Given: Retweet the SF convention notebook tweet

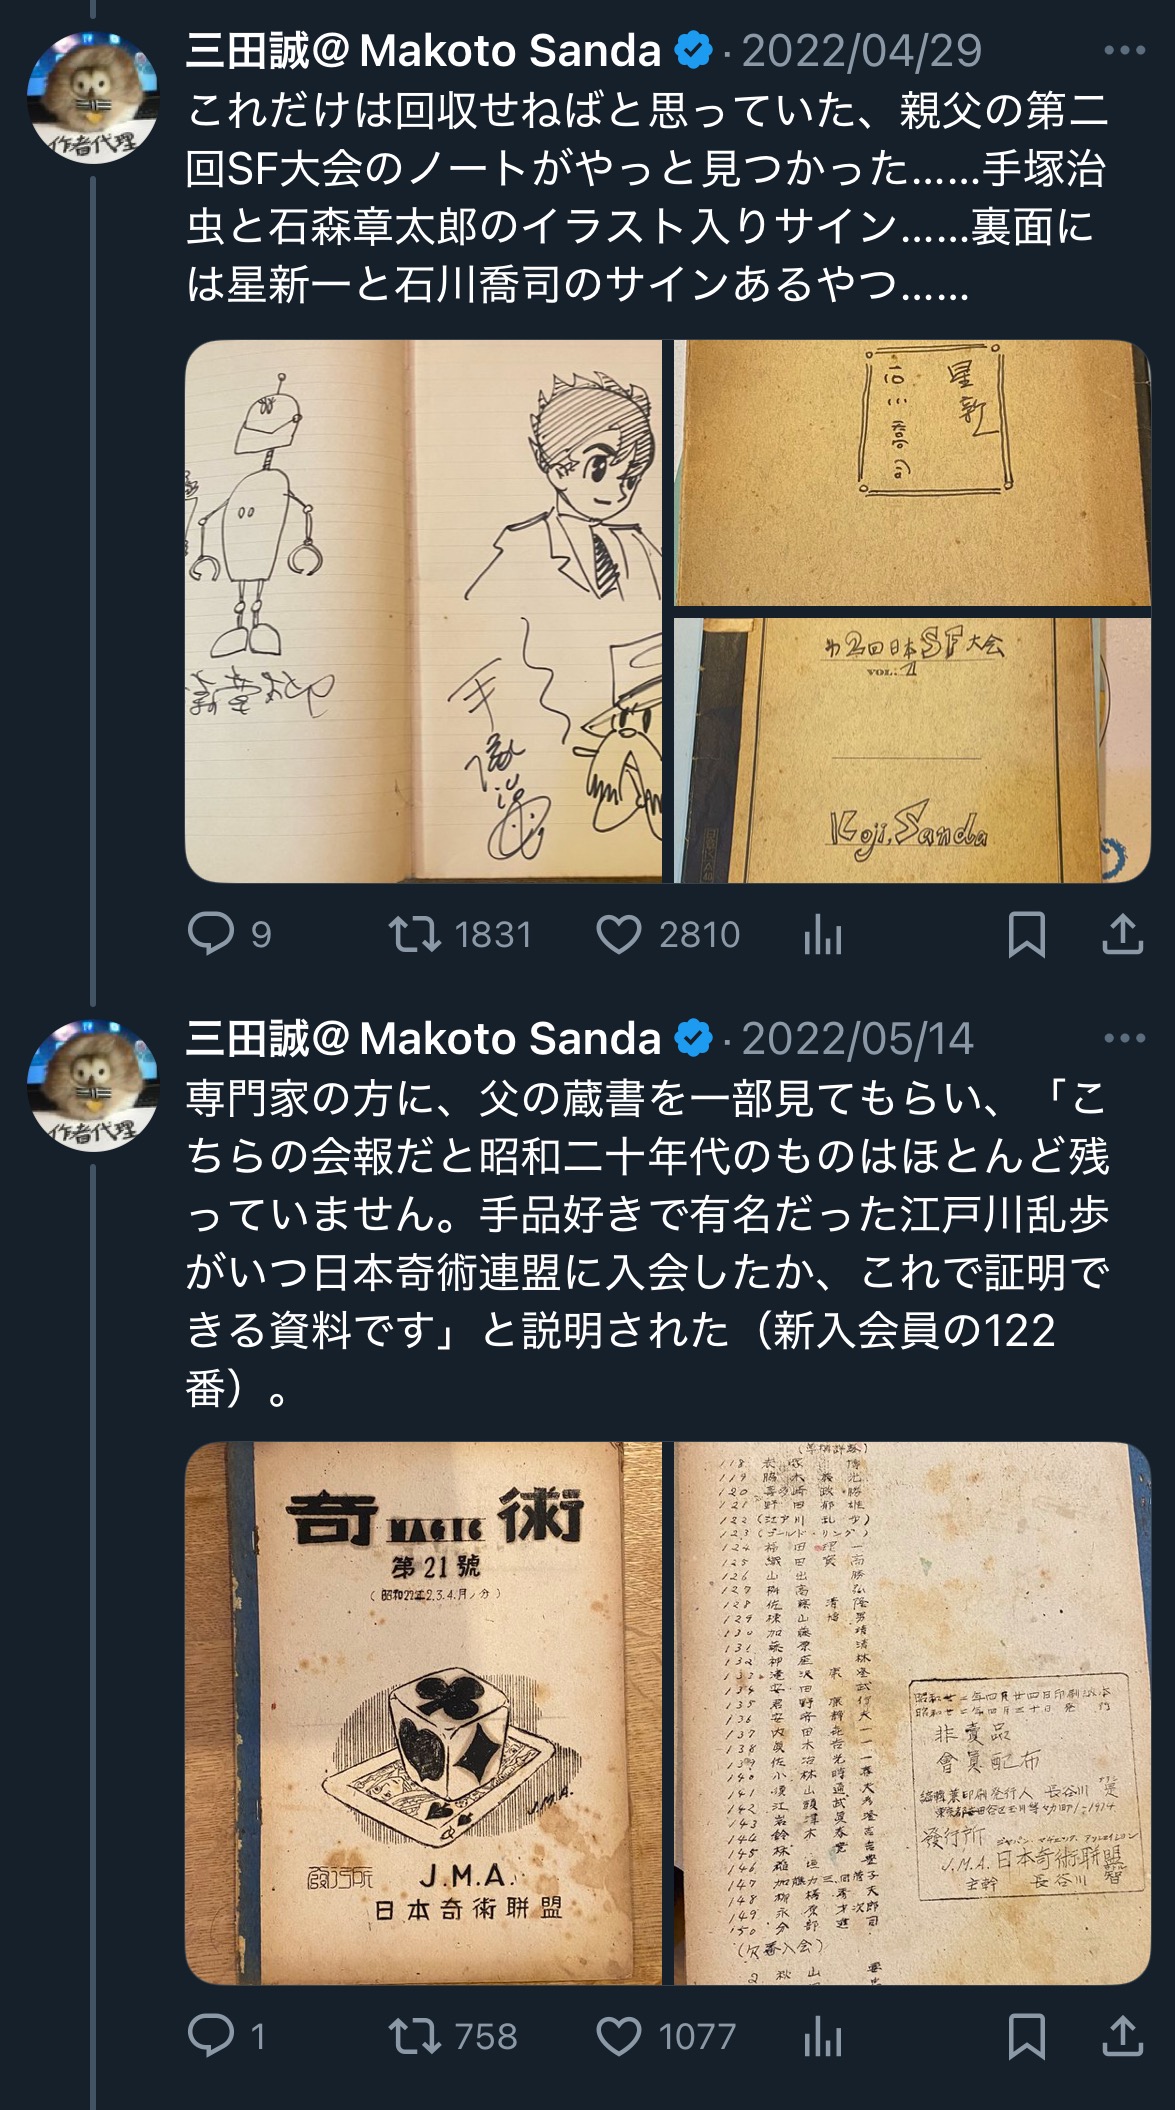Looking at the screenshot, I should [460, 934].
